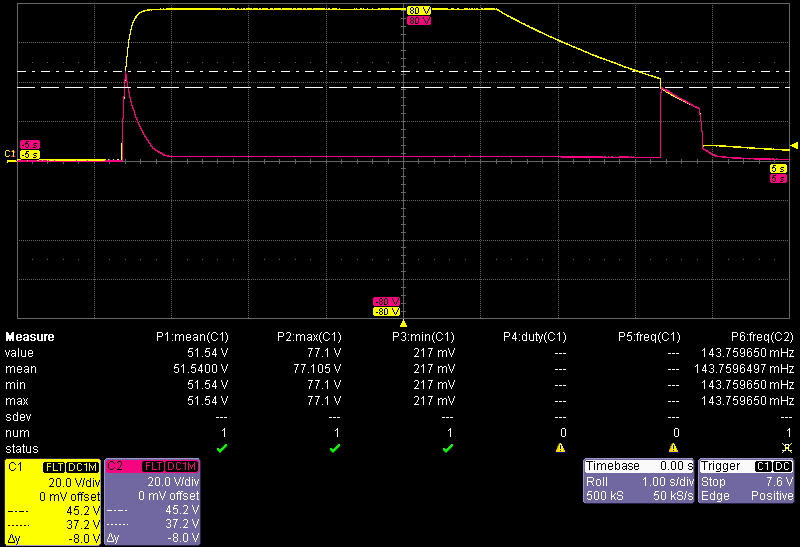Click the C1 ground level indicator at left

tap(11, 154)
